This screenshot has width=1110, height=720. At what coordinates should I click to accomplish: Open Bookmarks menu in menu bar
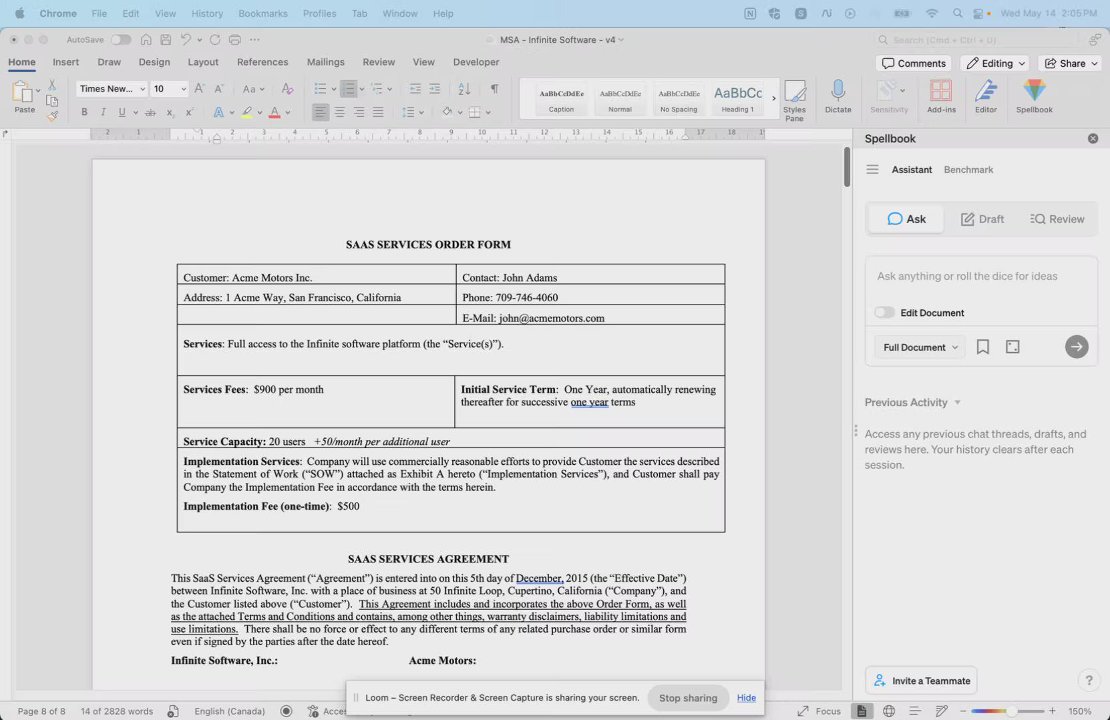263,13
